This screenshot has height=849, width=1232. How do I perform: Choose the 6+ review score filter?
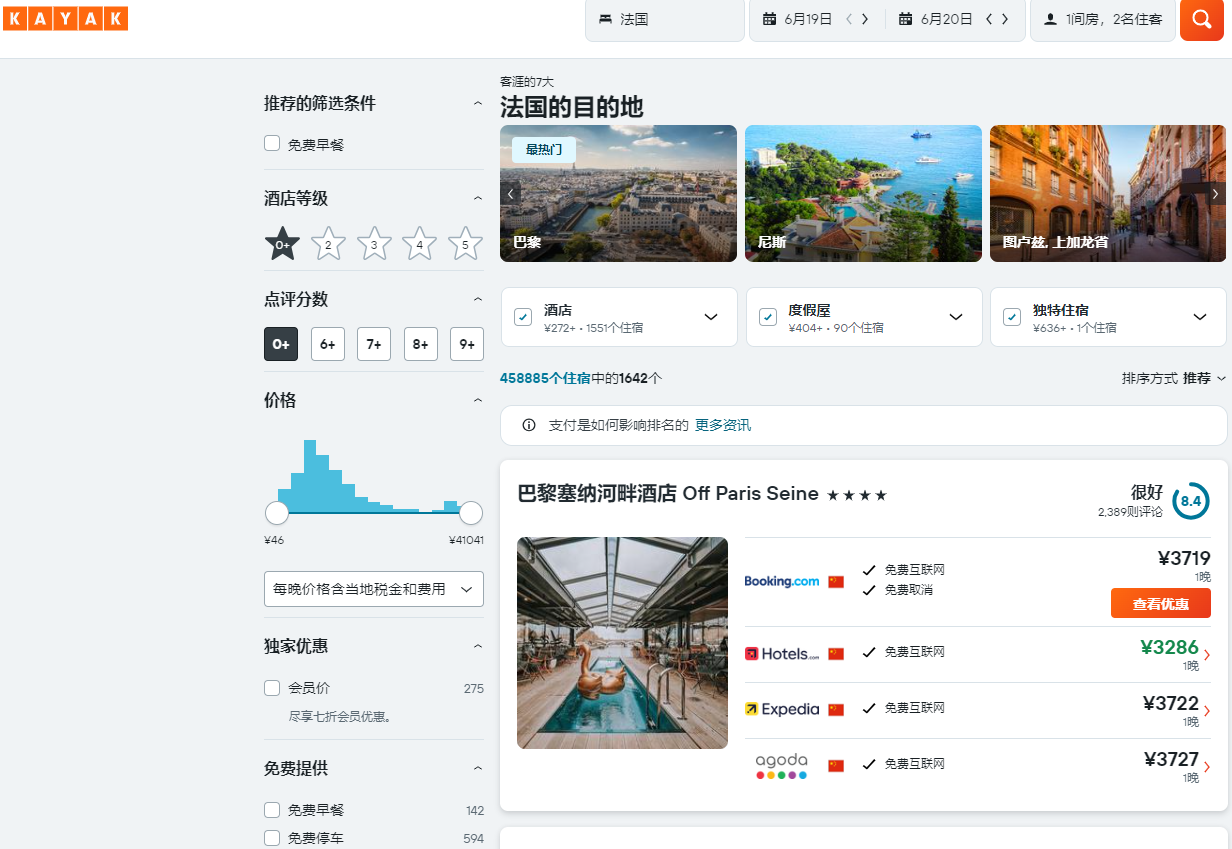pyautogui.click(x=327, y=344)
